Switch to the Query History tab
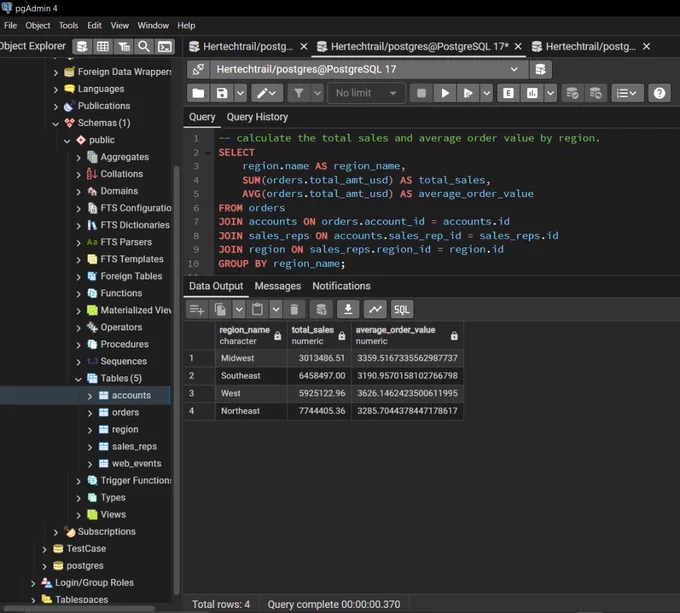680x613 pixels. [x=257, y=117]
